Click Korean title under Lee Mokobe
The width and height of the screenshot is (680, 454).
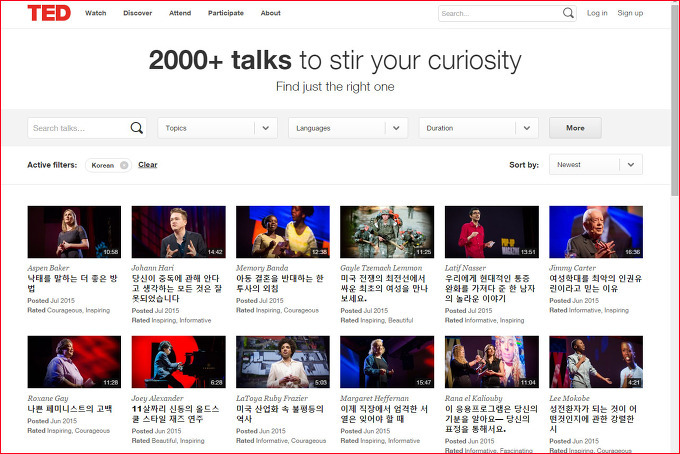[x=593, y=419]
